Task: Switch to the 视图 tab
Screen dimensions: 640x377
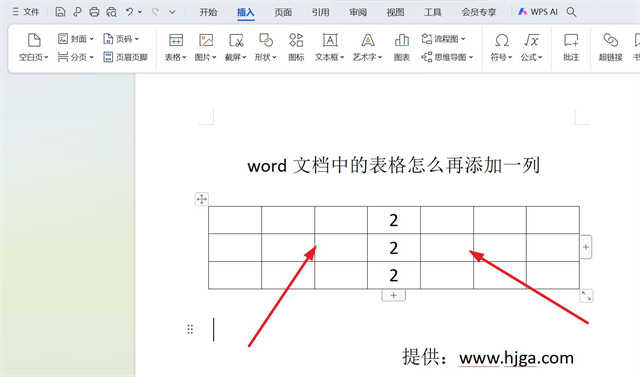Action: (396, 12)
